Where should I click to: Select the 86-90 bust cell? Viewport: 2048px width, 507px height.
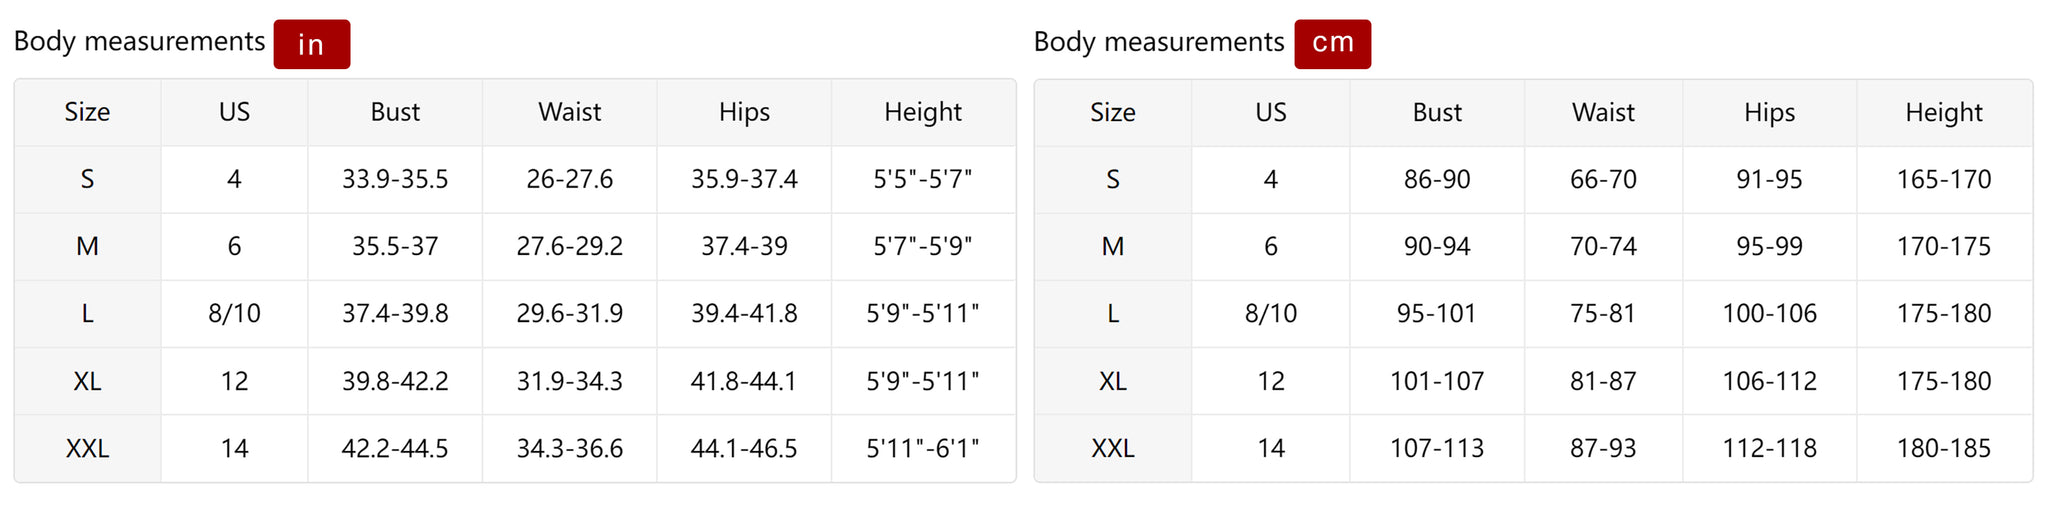pos(1437,179)
